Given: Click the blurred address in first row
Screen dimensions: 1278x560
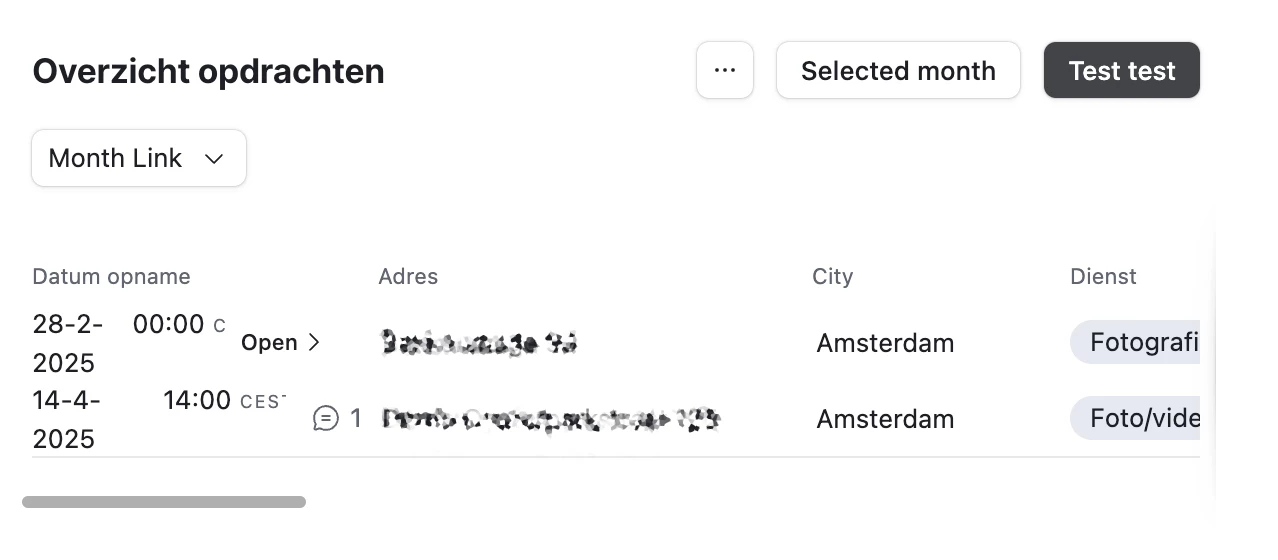Looking at the screenshot, I should (478, 343).
